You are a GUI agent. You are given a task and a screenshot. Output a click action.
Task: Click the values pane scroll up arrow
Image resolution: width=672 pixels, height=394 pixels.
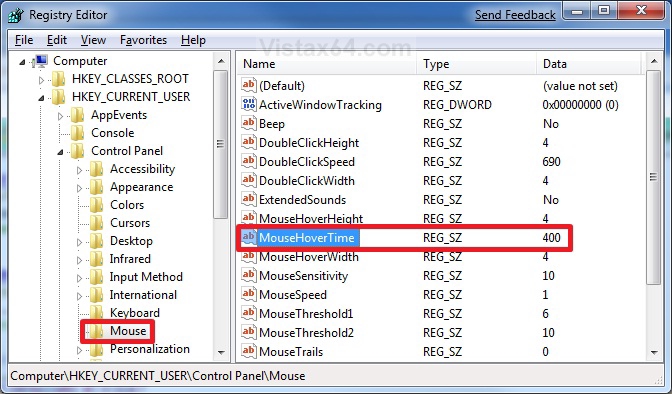(654, 61)
